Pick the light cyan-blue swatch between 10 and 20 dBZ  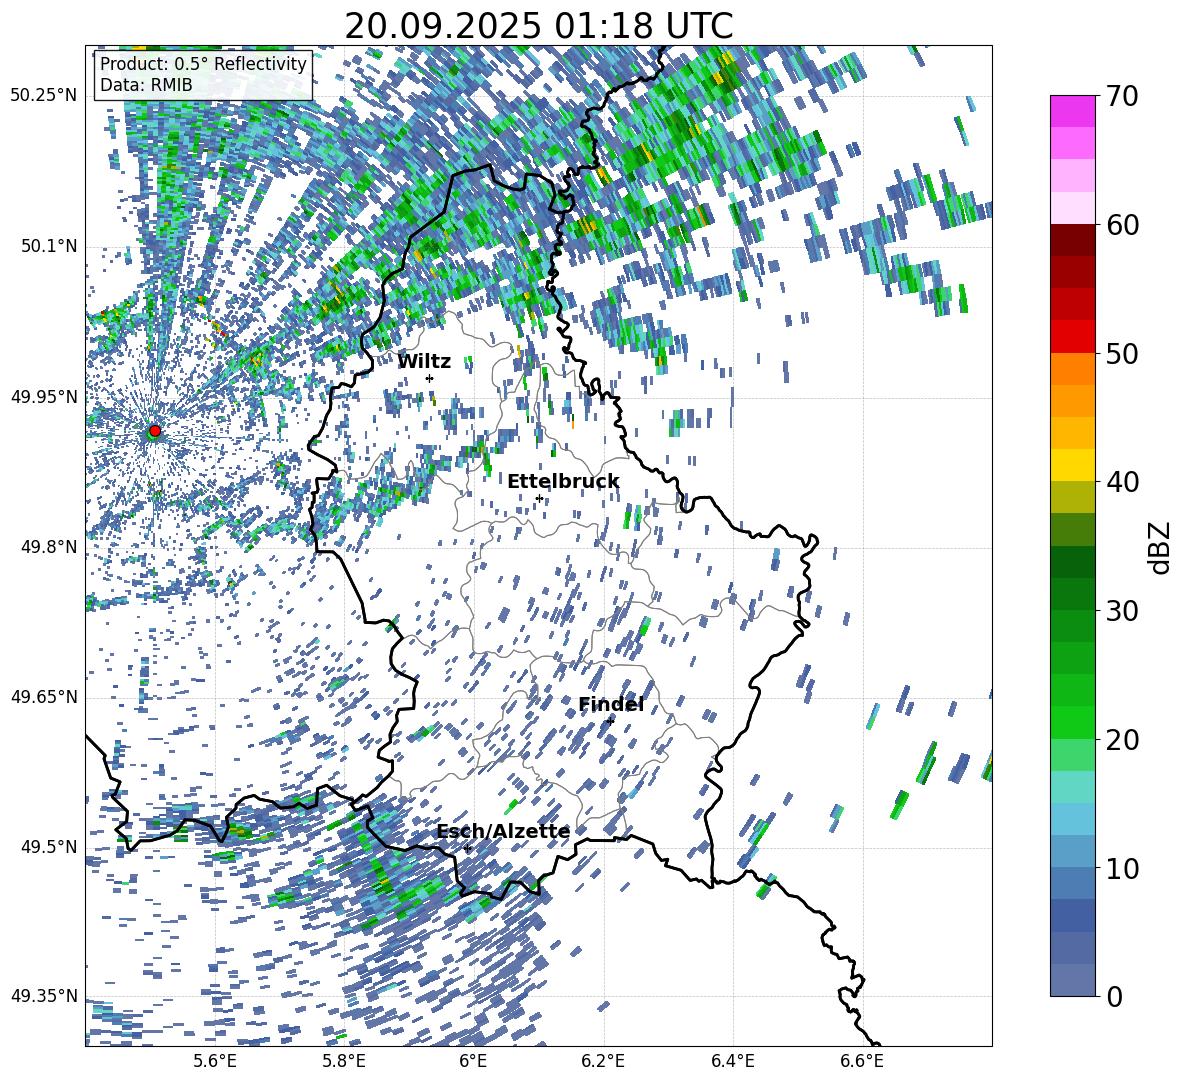1073,819
